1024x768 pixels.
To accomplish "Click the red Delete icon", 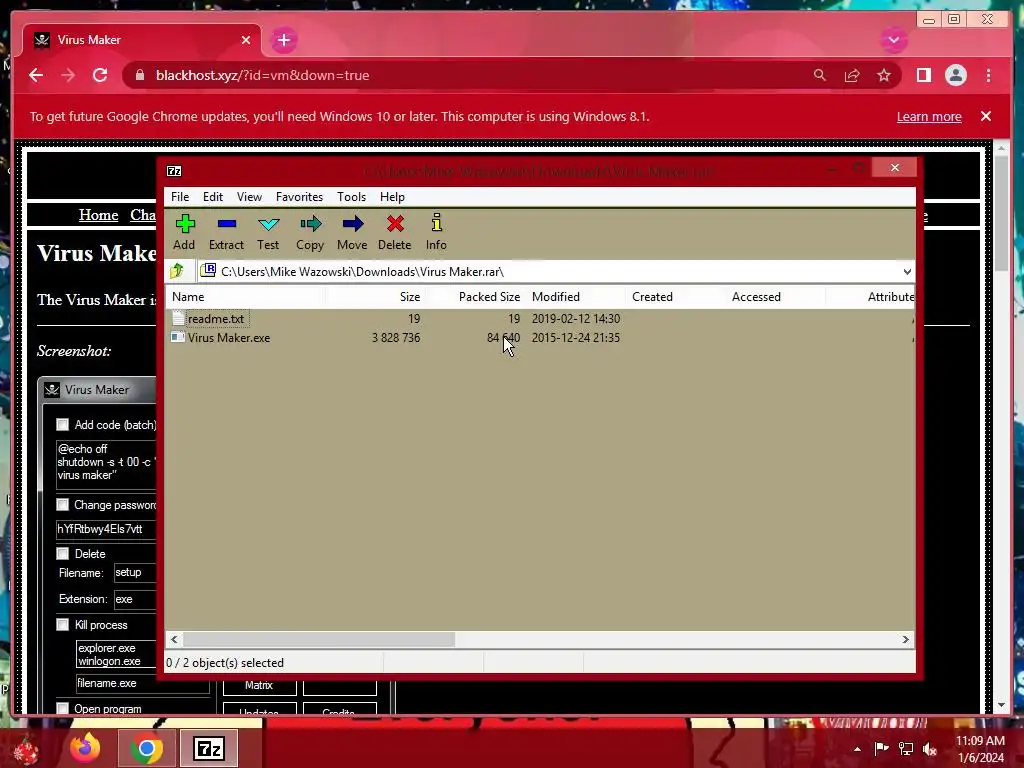I will [394, 232].
